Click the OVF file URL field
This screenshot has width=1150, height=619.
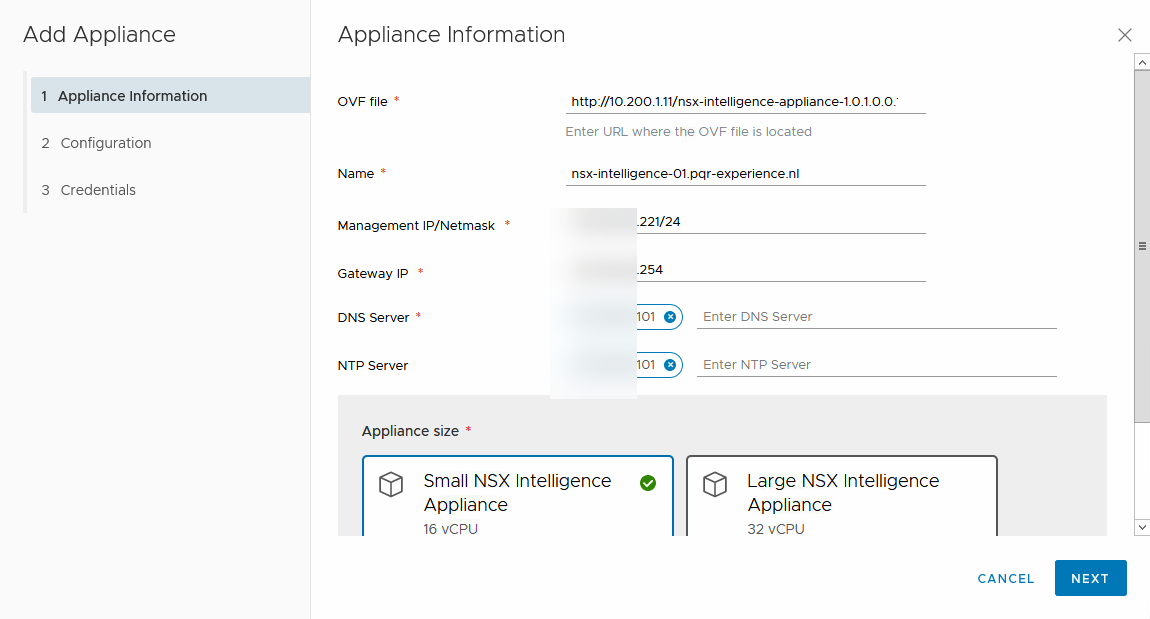[745, 102]
